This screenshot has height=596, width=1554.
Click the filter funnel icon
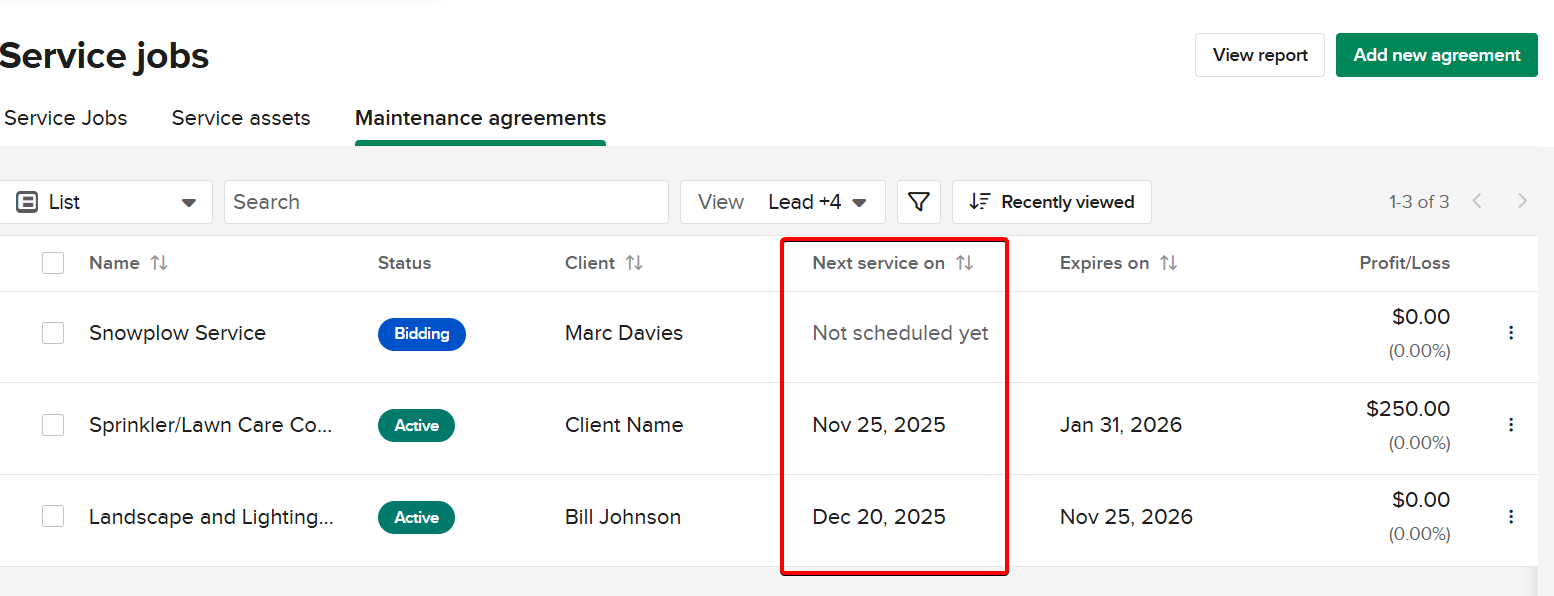[x=918, y=202]
